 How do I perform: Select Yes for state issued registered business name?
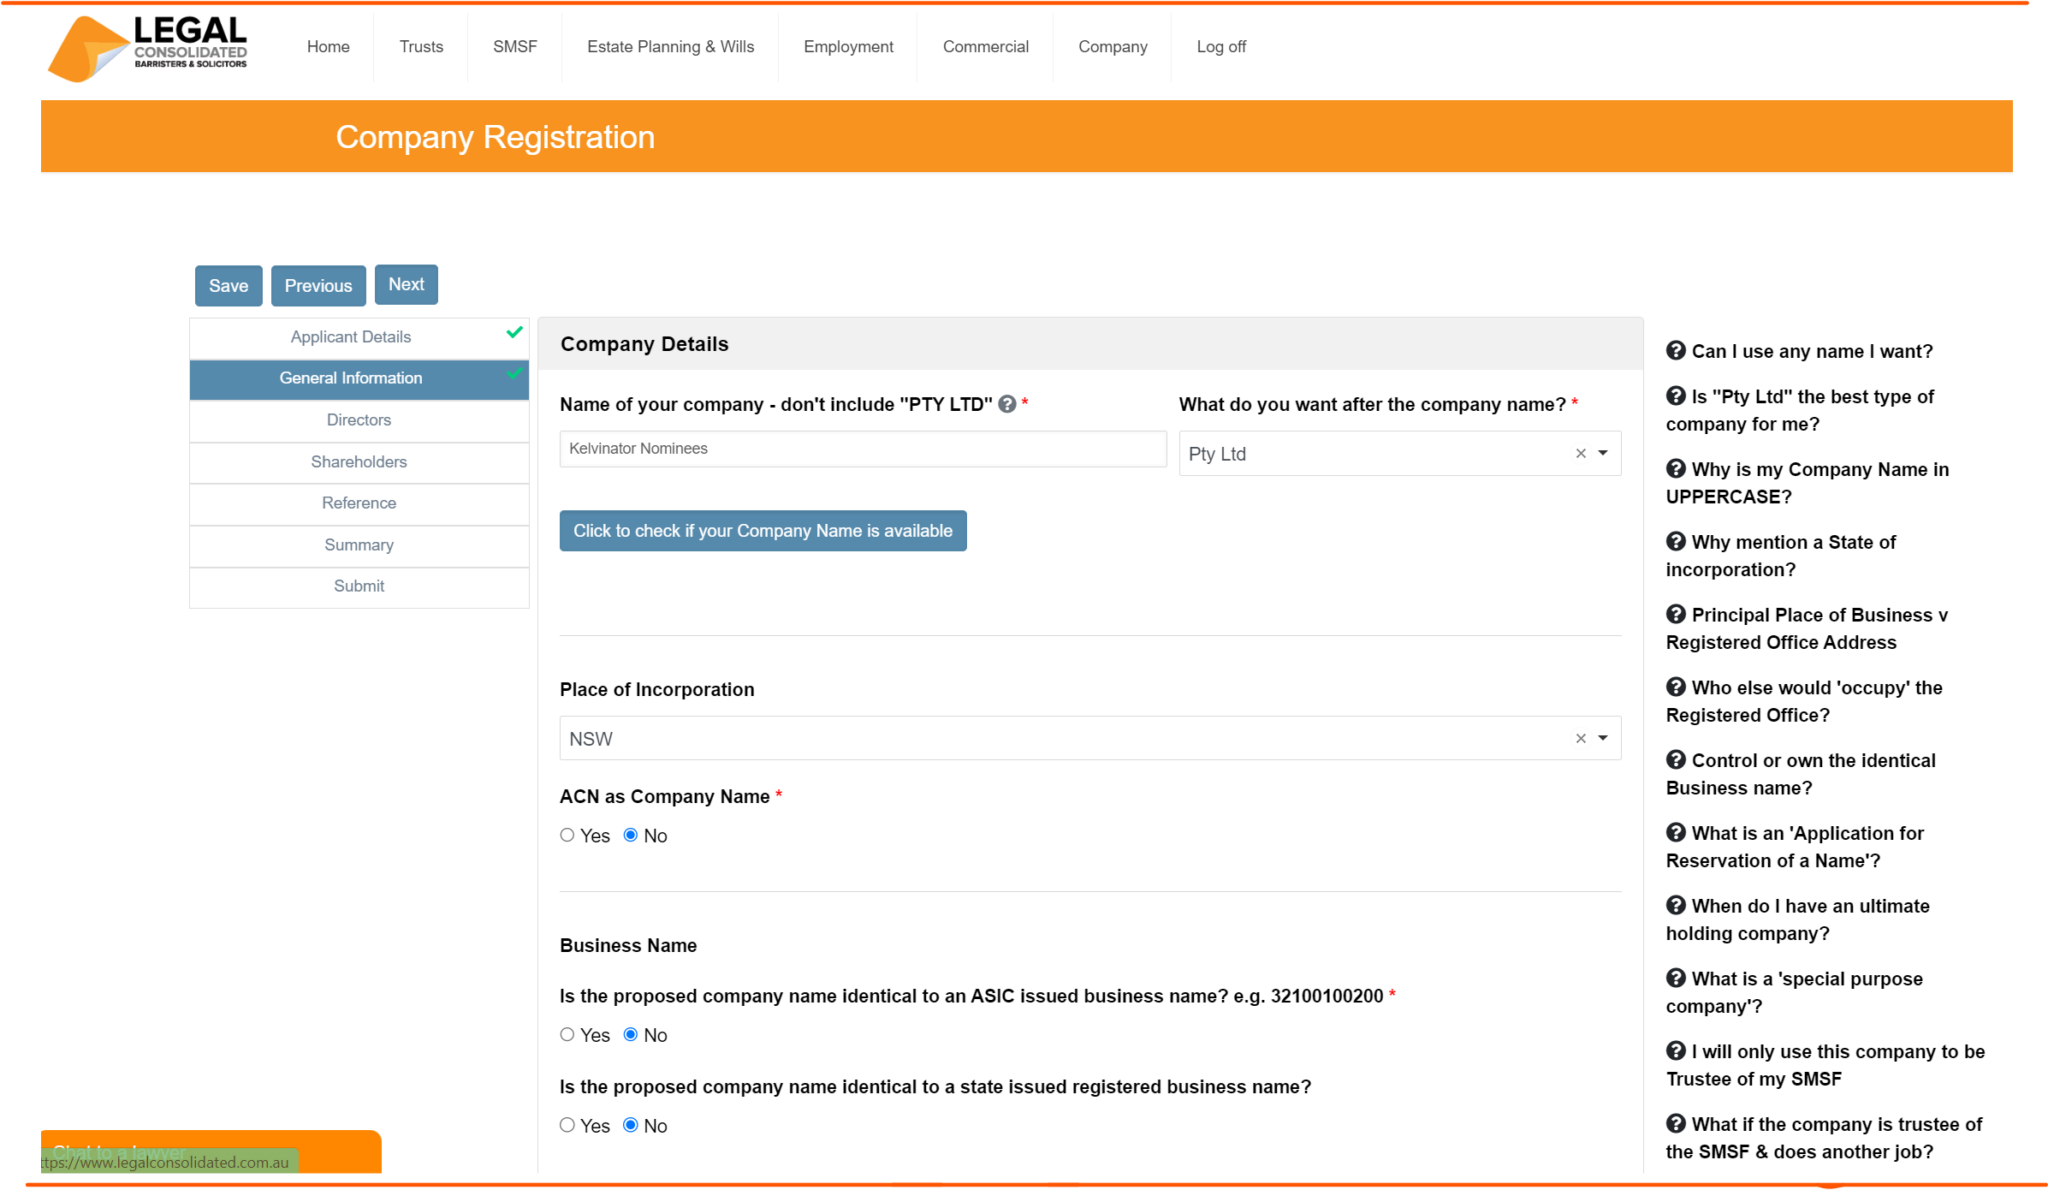point(567,1124)
